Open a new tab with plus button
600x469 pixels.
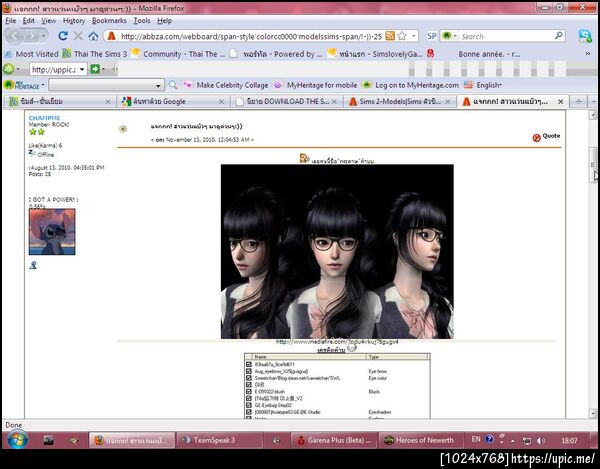579,101
